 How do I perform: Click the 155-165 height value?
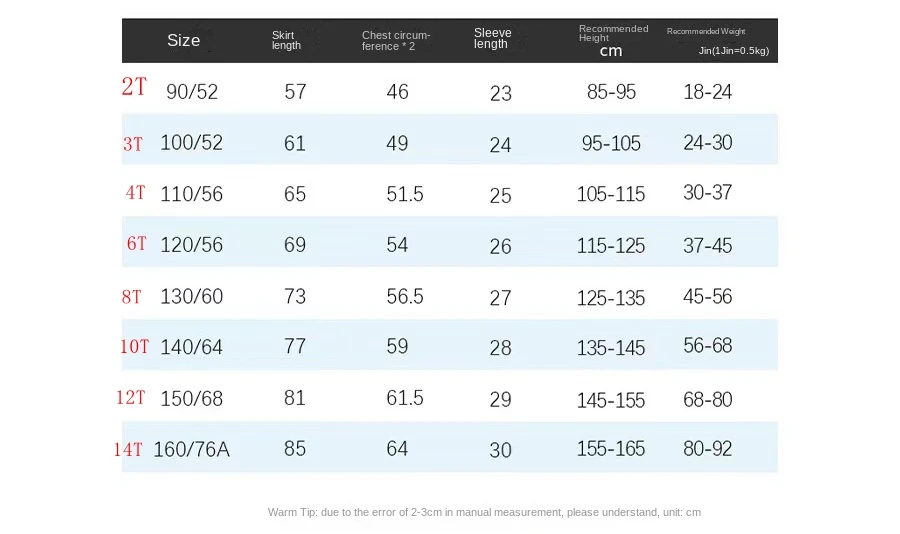(611, 448)
